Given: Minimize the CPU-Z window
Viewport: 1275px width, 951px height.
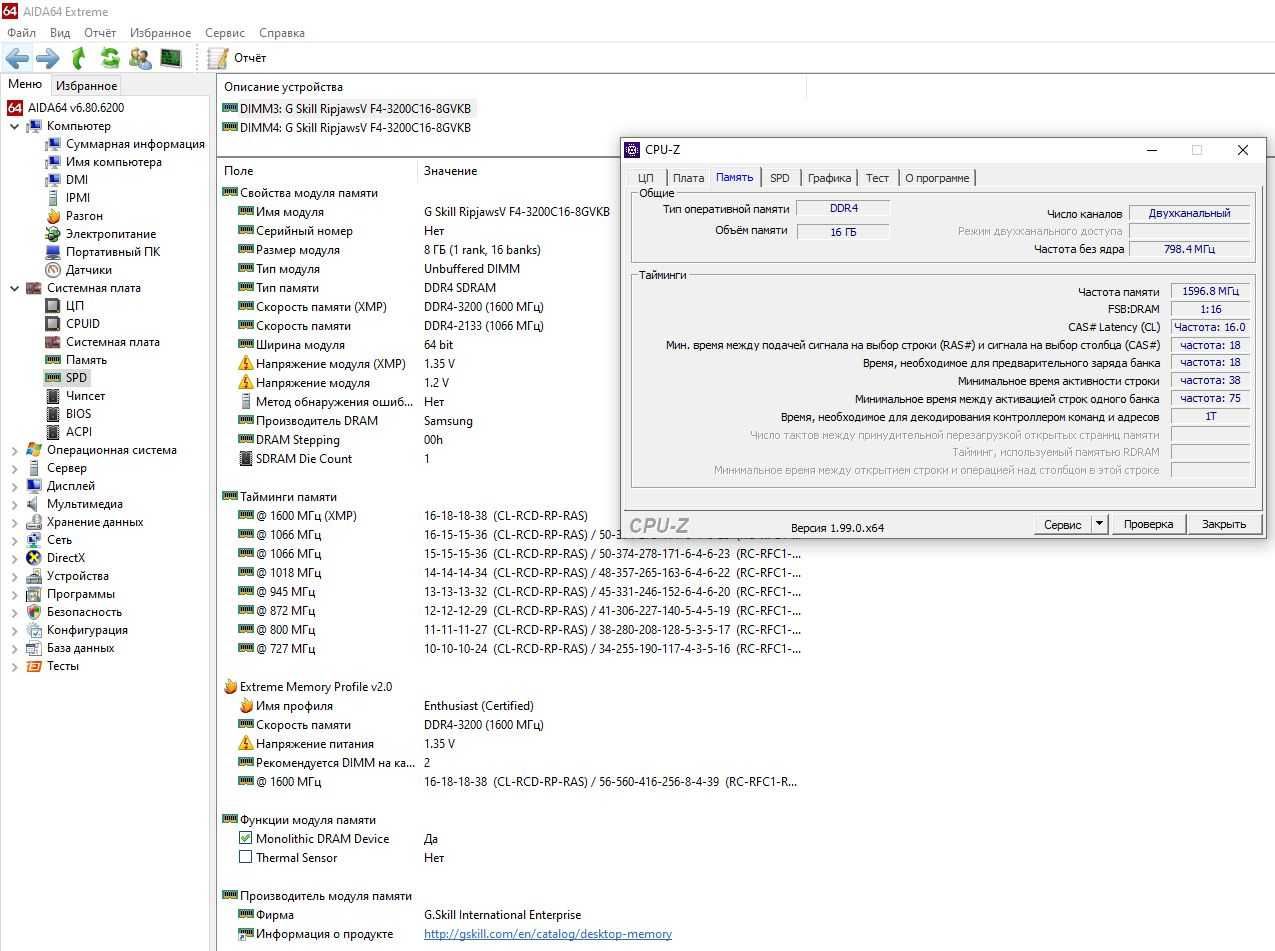Looking at the screenshot, I should point(1152,150).
